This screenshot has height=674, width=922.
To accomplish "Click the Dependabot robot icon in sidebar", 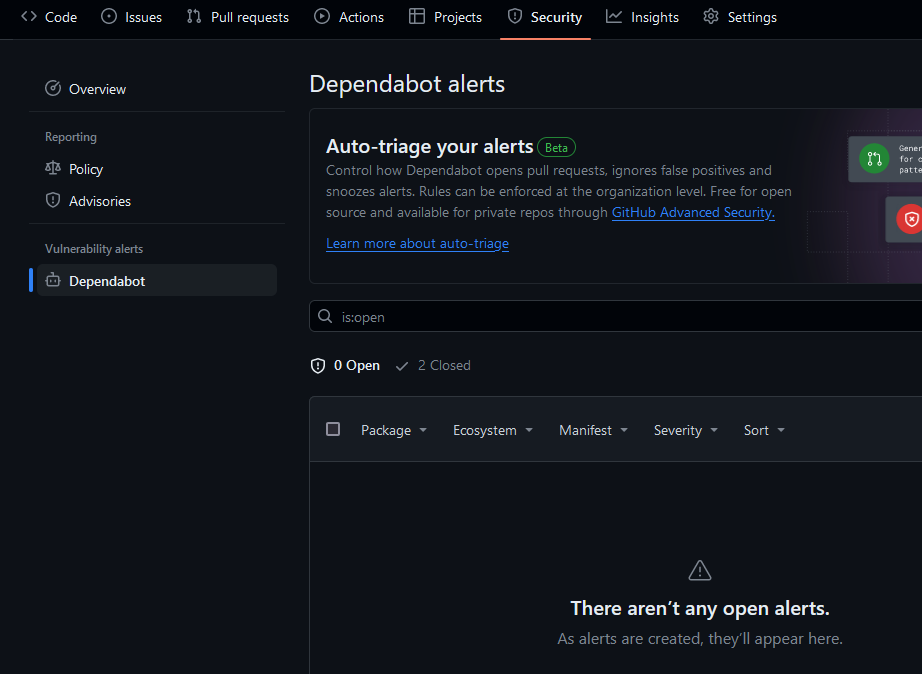I will point(53,281).
